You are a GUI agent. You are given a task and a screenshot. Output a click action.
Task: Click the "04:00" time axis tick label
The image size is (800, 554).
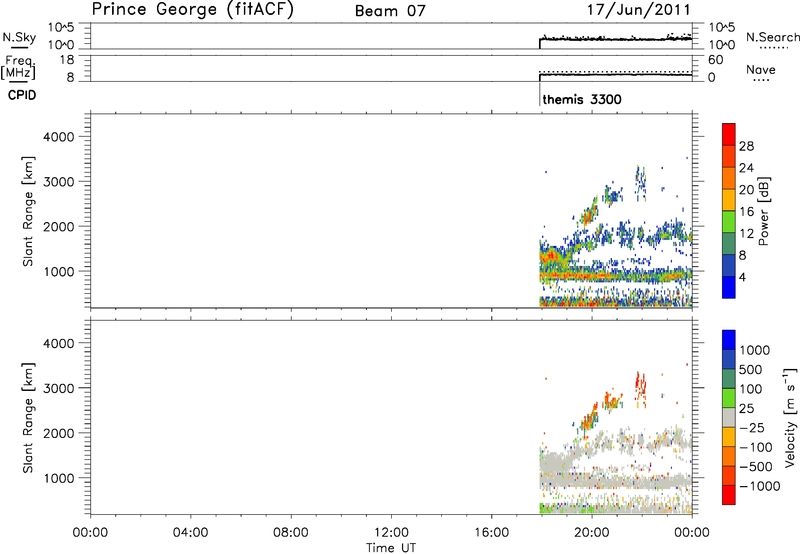pos(190,533)
